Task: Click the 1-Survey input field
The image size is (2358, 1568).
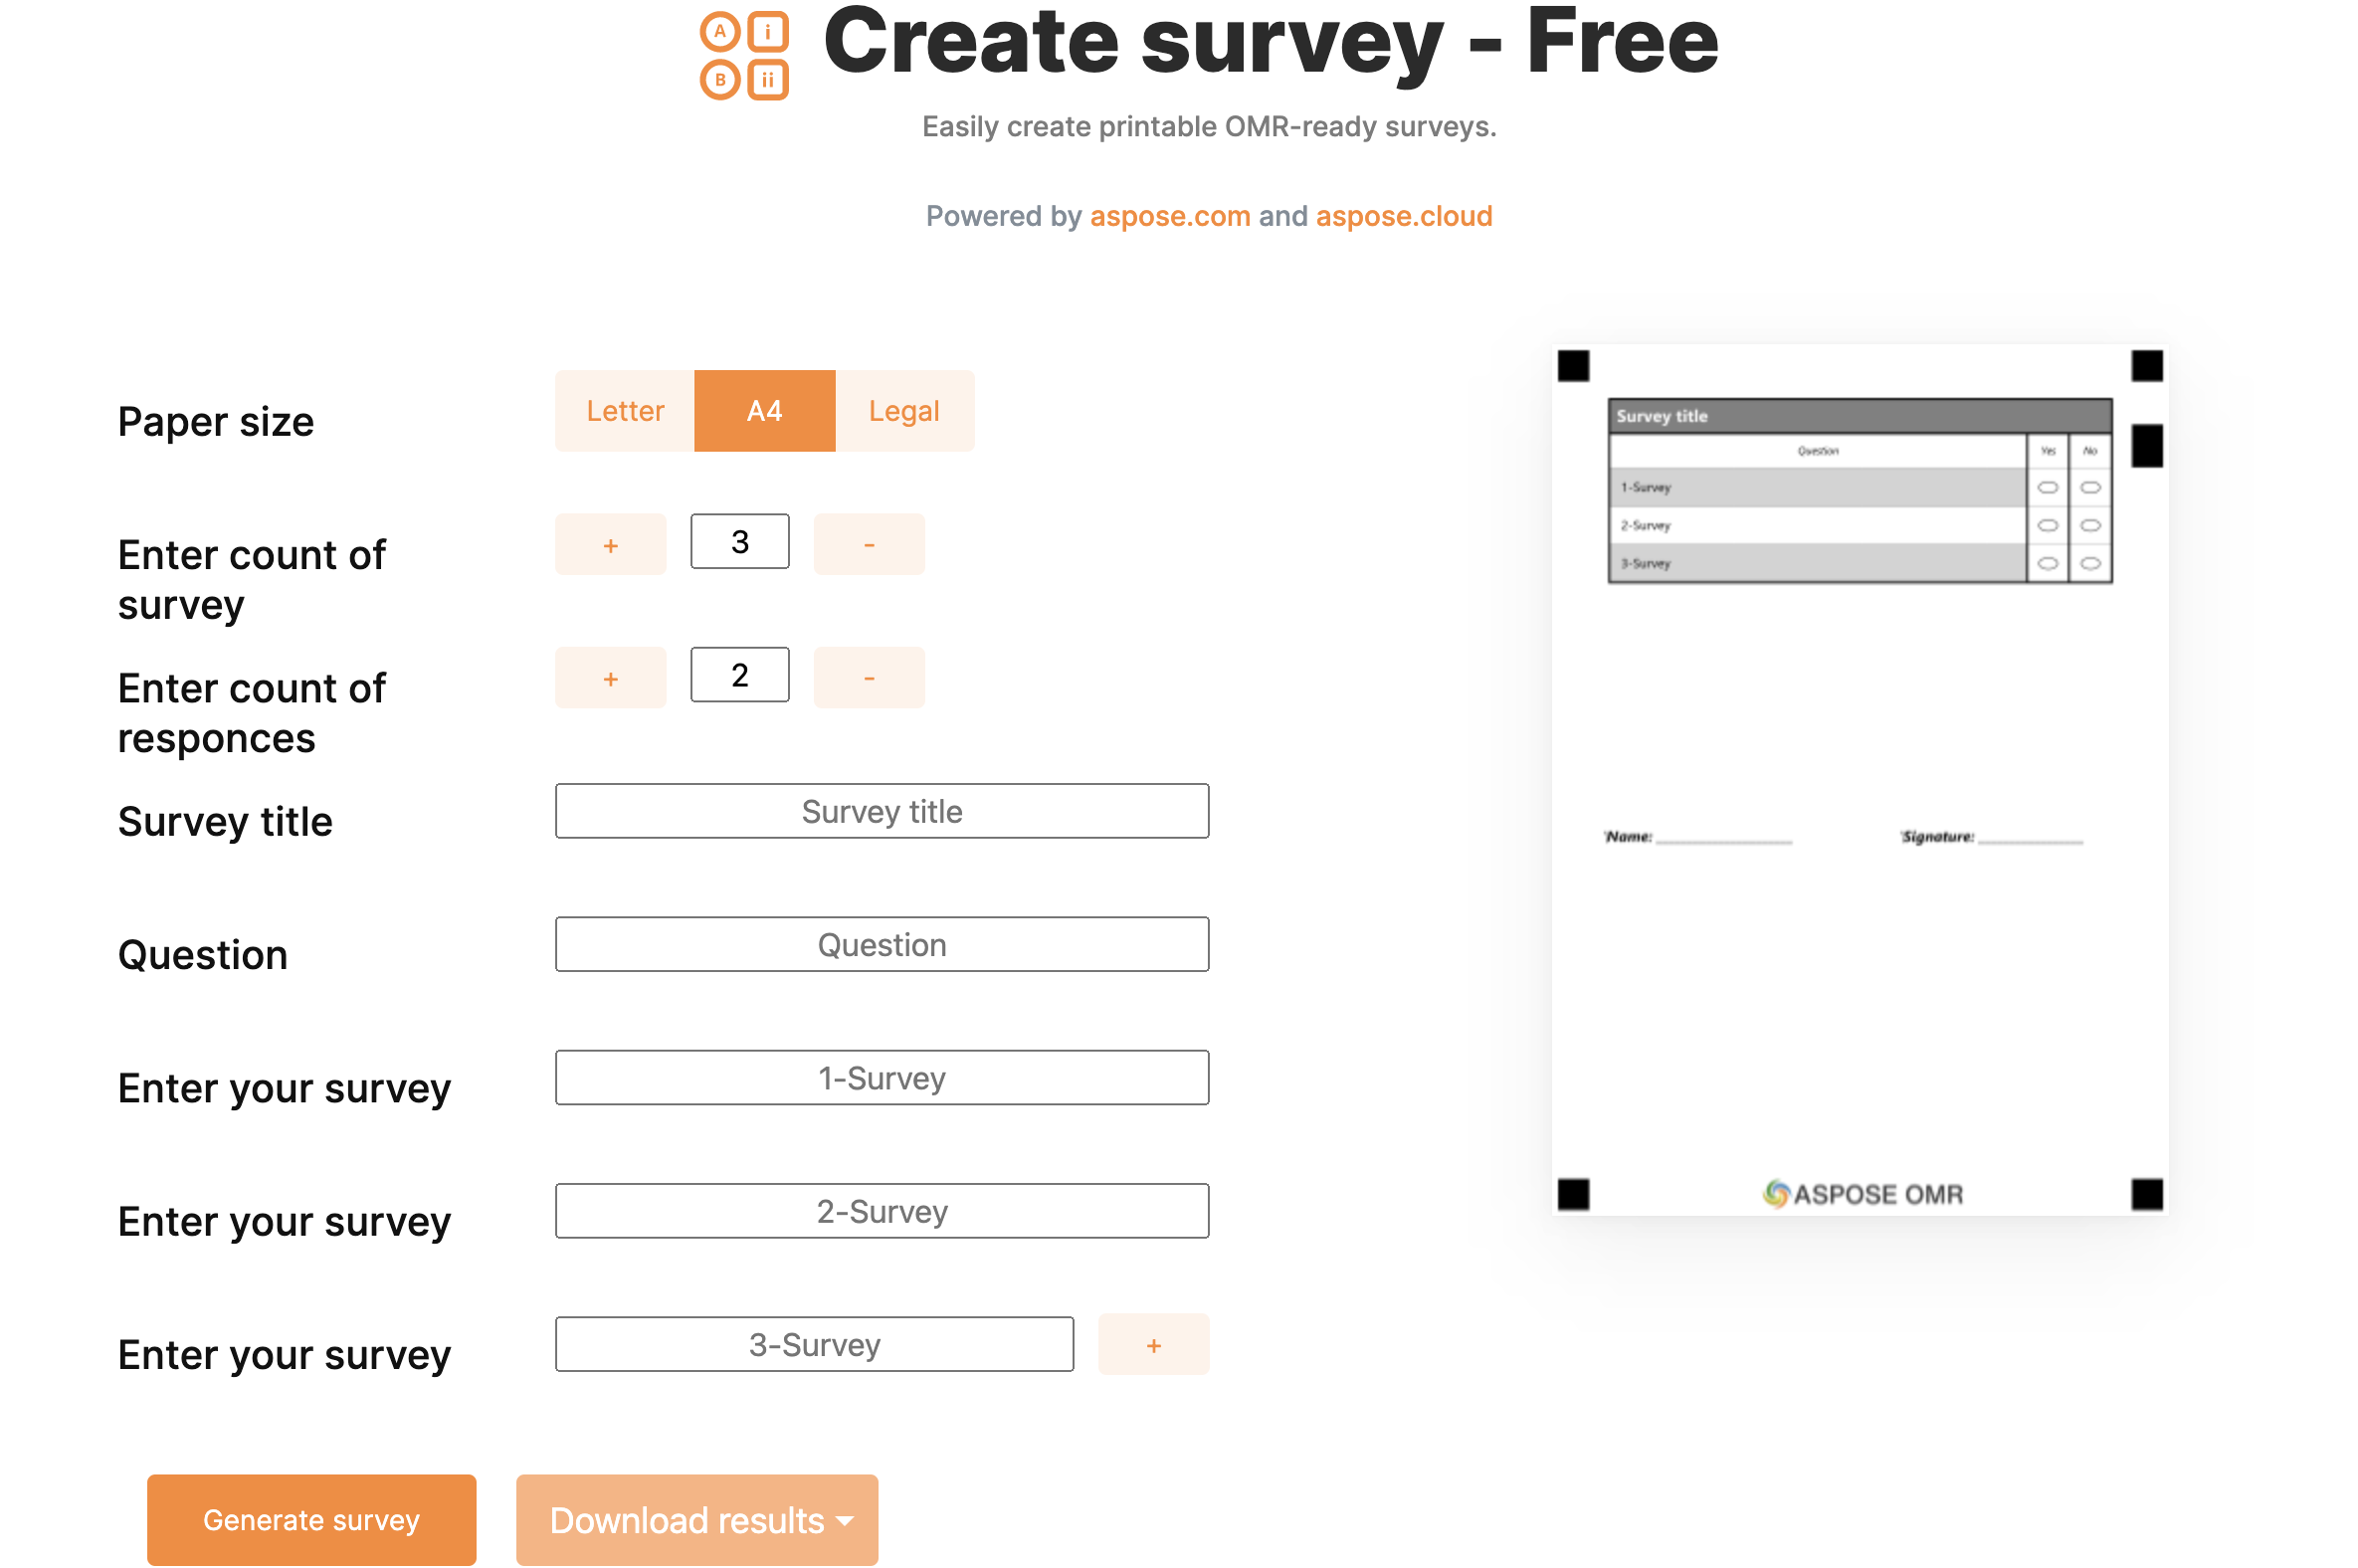Action: (x=881, y=1078)
